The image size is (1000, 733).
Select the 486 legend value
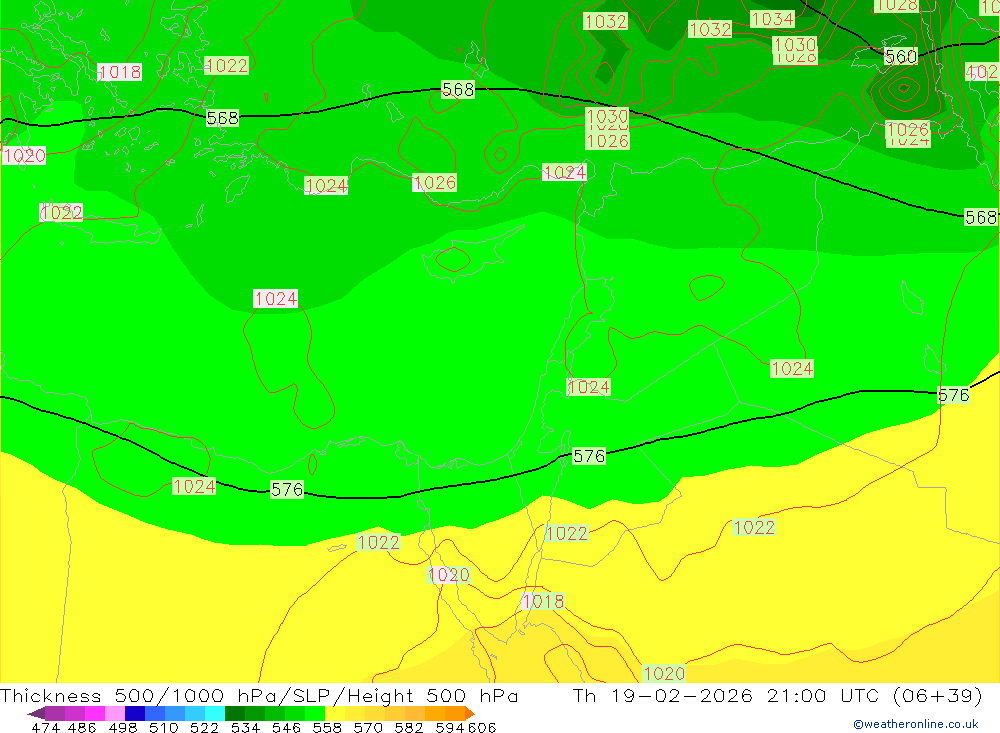(82, 727)
